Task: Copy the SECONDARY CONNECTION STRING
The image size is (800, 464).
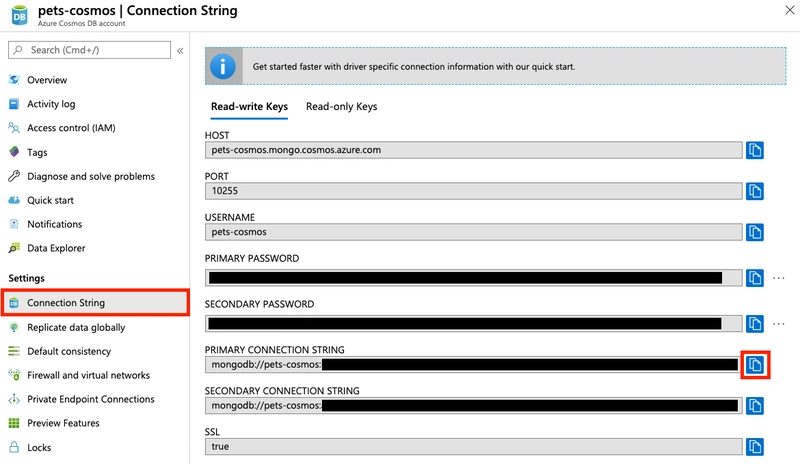Action: click(x=755, y=405)
